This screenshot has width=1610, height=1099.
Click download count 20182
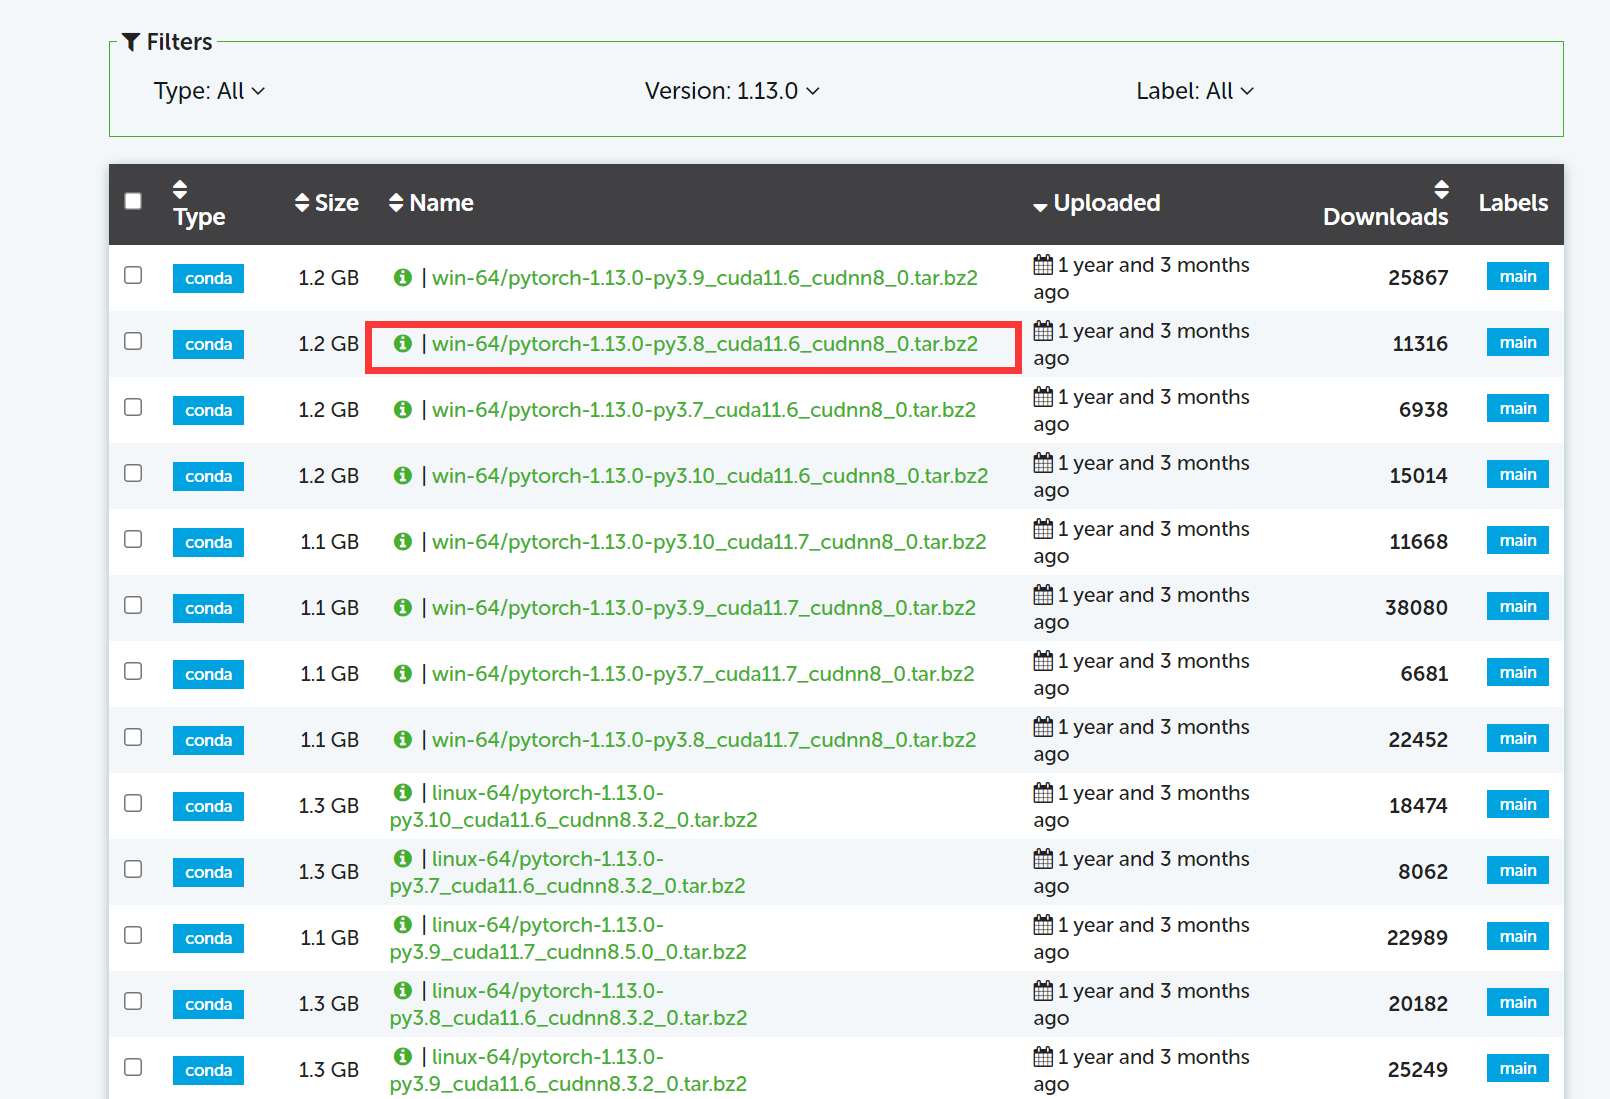click(1418, 1004)
